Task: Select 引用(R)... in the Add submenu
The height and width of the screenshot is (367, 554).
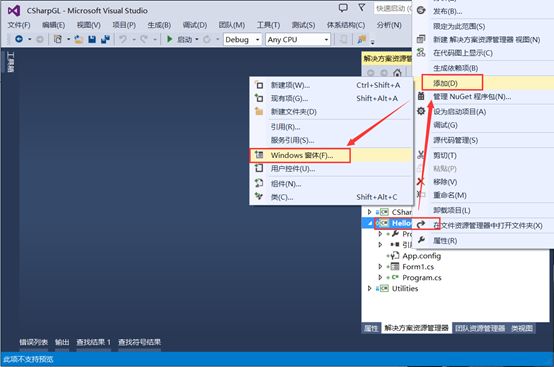Action: (x=331, y=127)
